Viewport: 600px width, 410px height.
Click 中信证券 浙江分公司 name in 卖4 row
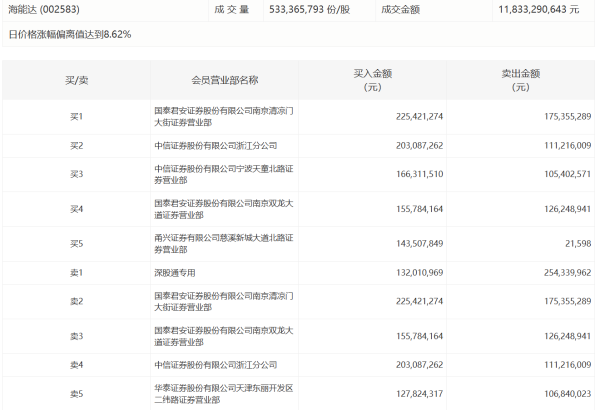point(216,365)
